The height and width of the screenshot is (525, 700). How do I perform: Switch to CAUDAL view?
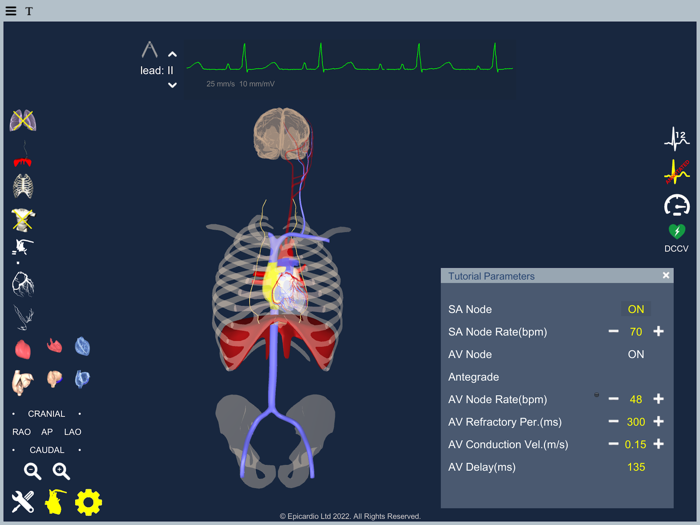(x=47, y=450)
